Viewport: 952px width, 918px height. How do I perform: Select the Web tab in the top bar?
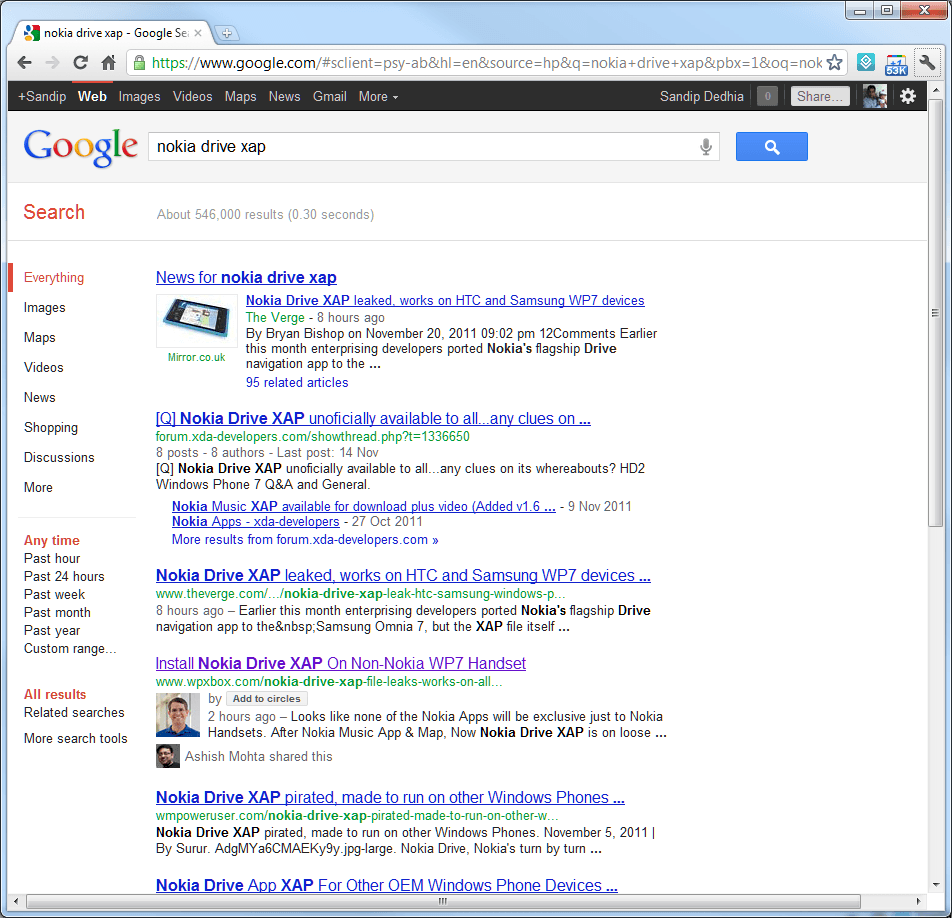click(92, 97)
